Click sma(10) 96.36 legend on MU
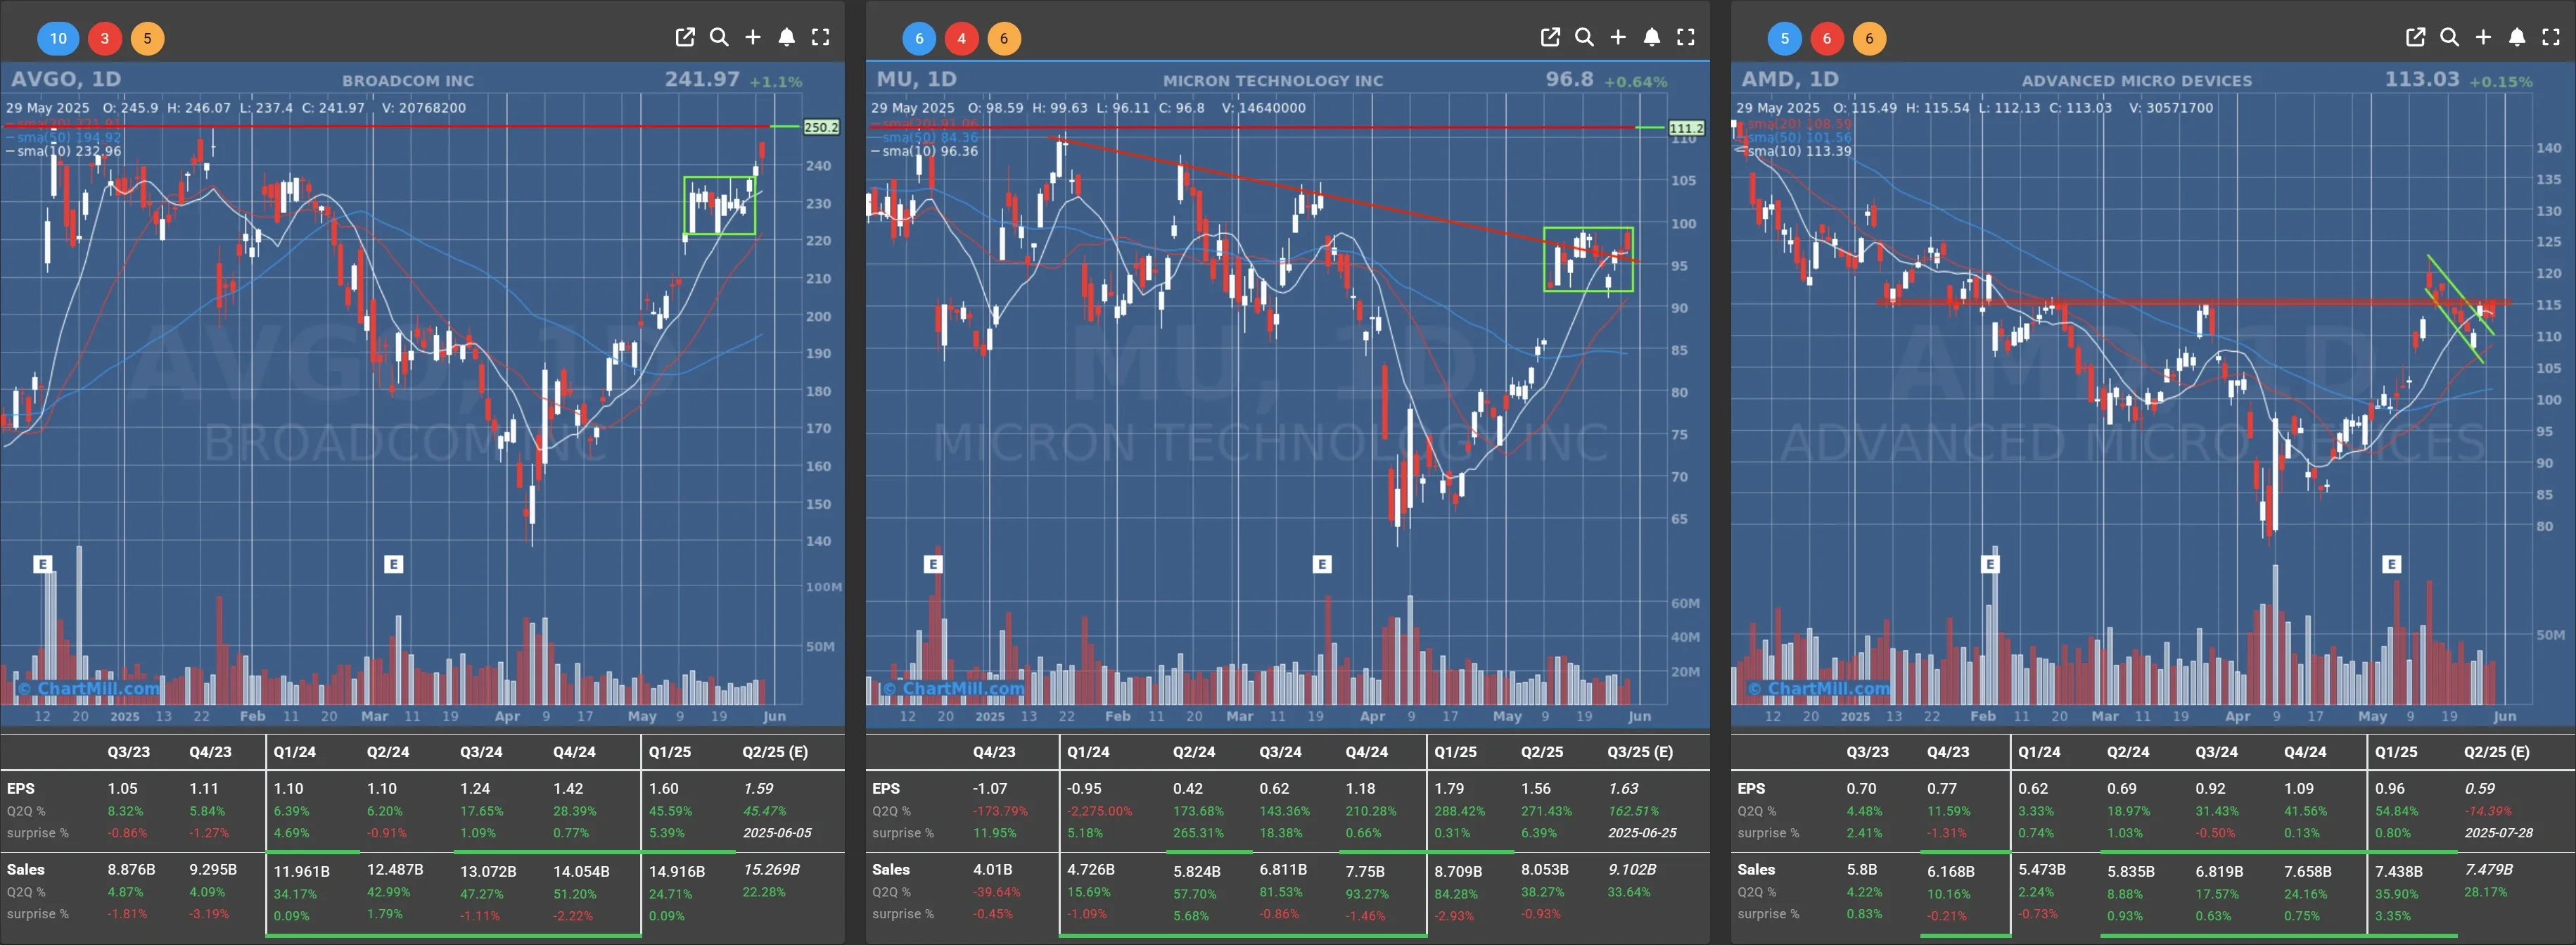 click(925, 151)
